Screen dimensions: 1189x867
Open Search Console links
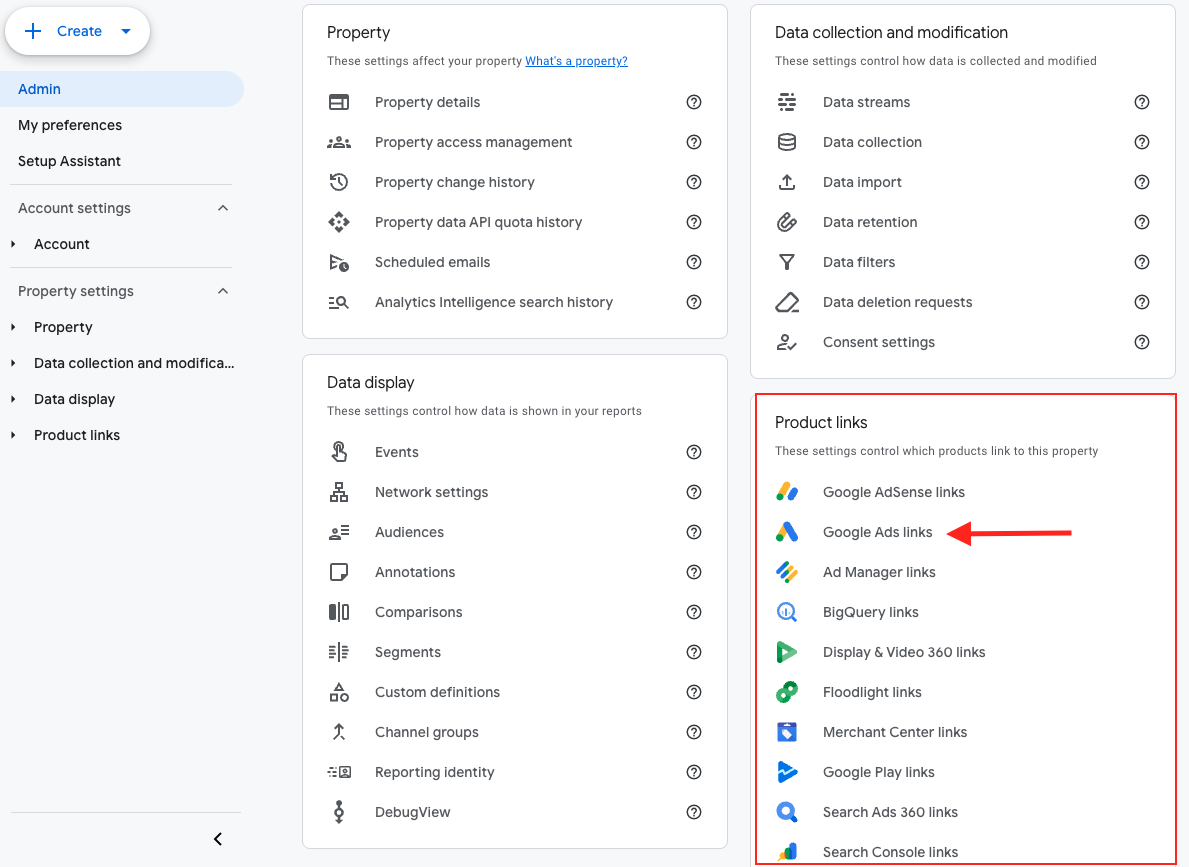(x=890, y=852)
